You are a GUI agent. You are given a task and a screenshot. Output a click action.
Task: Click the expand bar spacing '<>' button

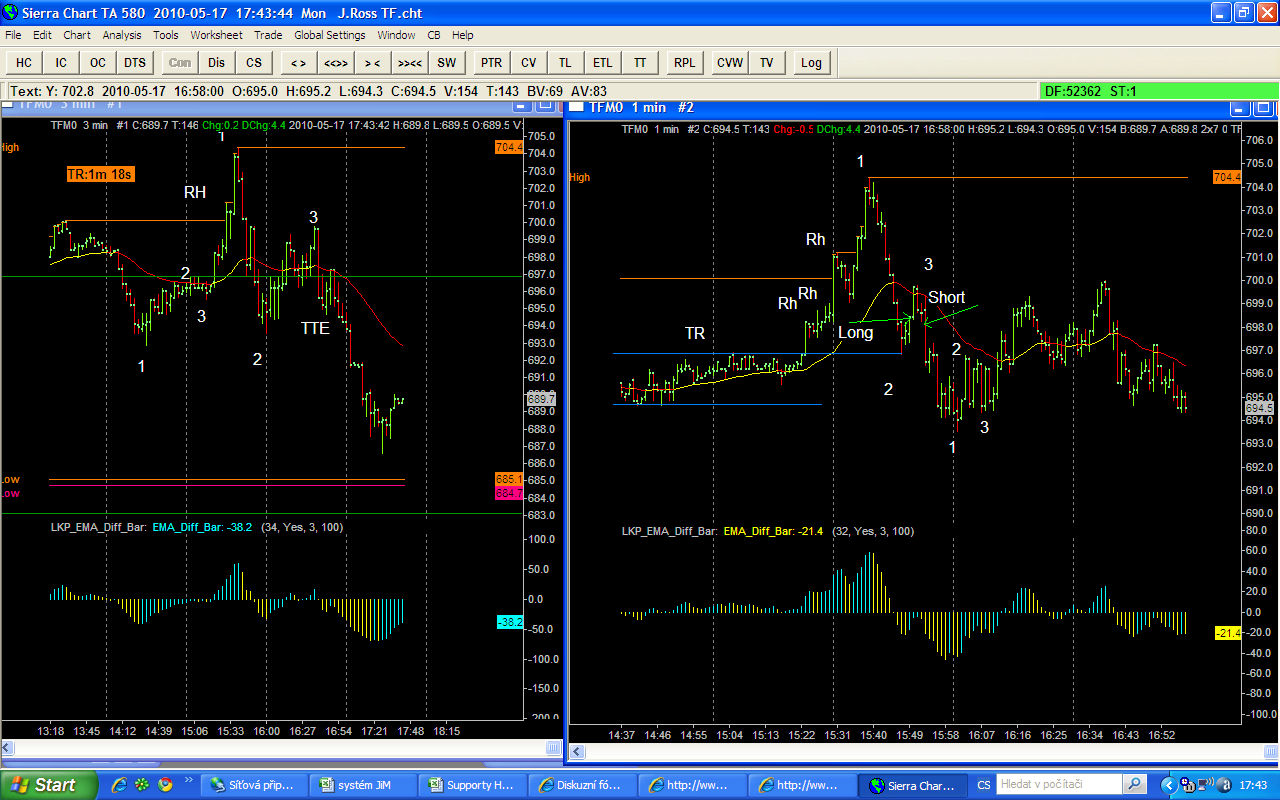point(298,62)
